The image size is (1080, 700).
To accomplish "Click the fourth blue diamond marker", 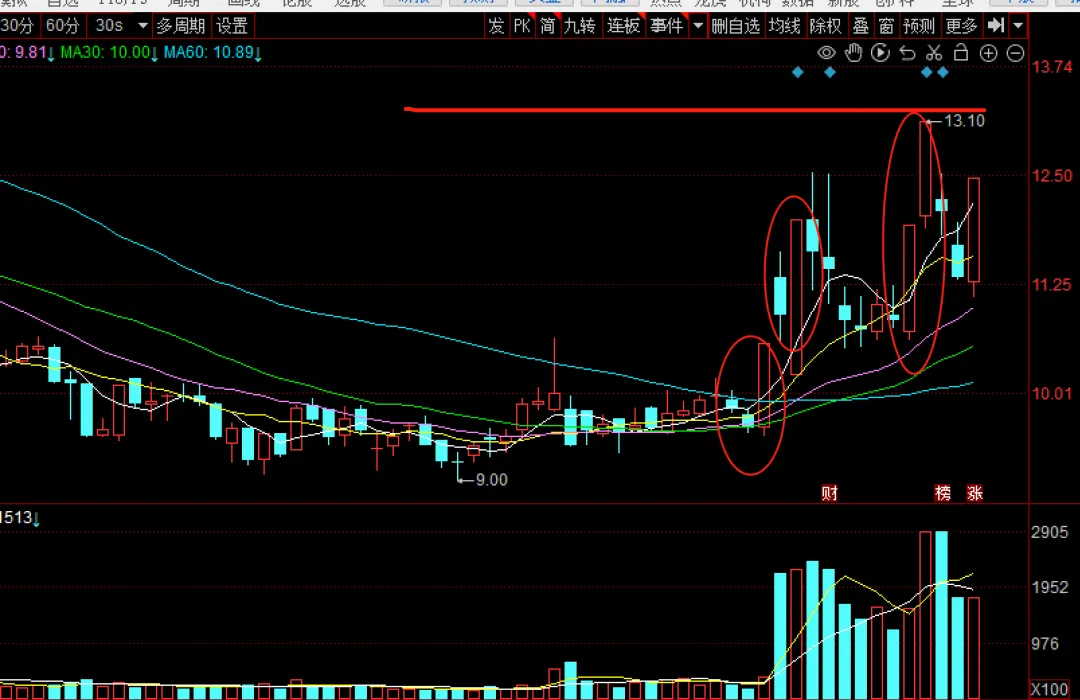I will click(943, 72).
